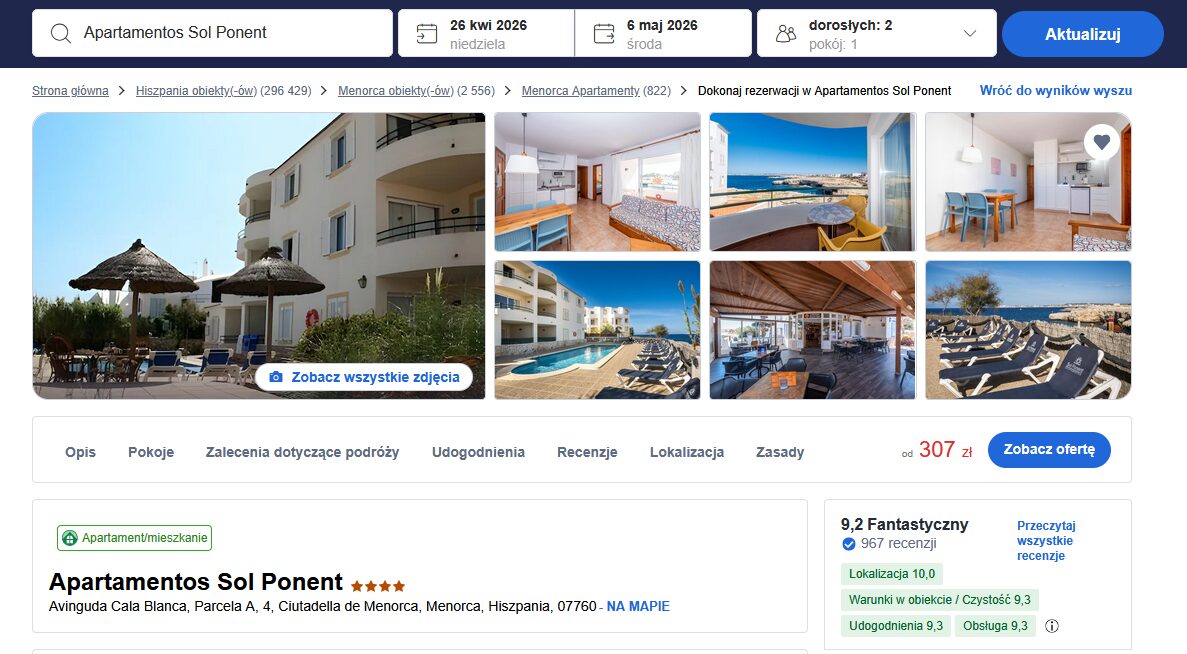Click the search magnifier icon
The image size is (1187, 654).
[61, 33]
